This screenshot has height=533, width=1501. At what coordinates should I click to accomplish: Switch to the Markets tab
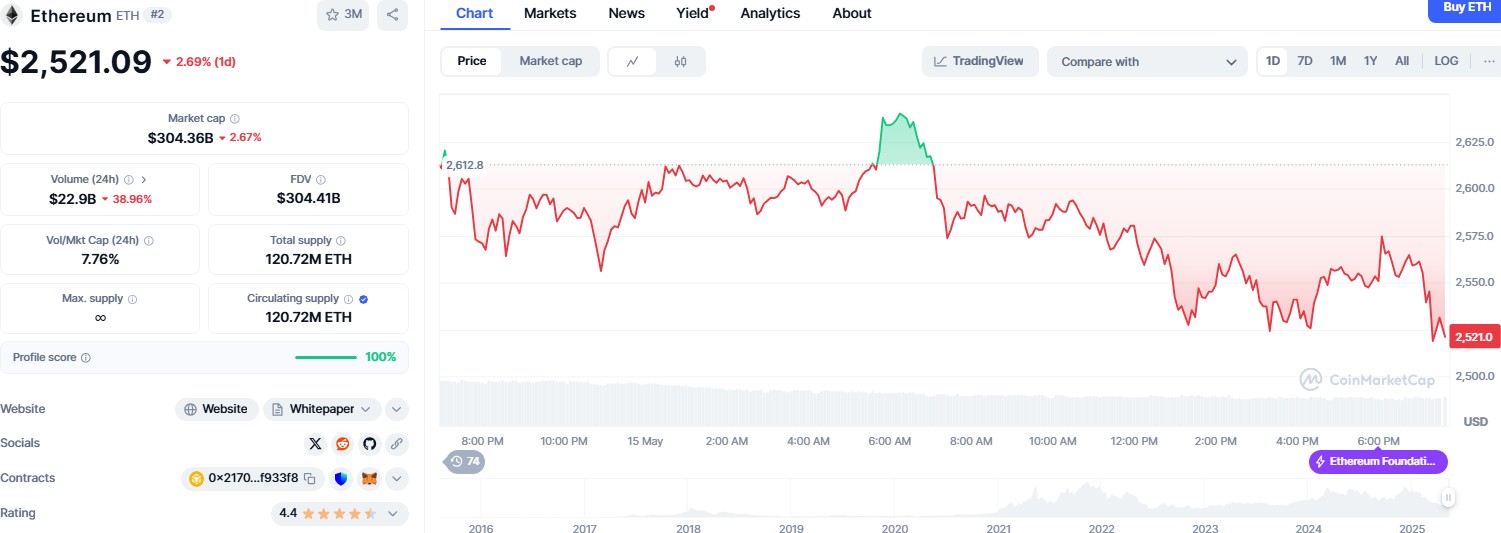(x=550, y=13)
